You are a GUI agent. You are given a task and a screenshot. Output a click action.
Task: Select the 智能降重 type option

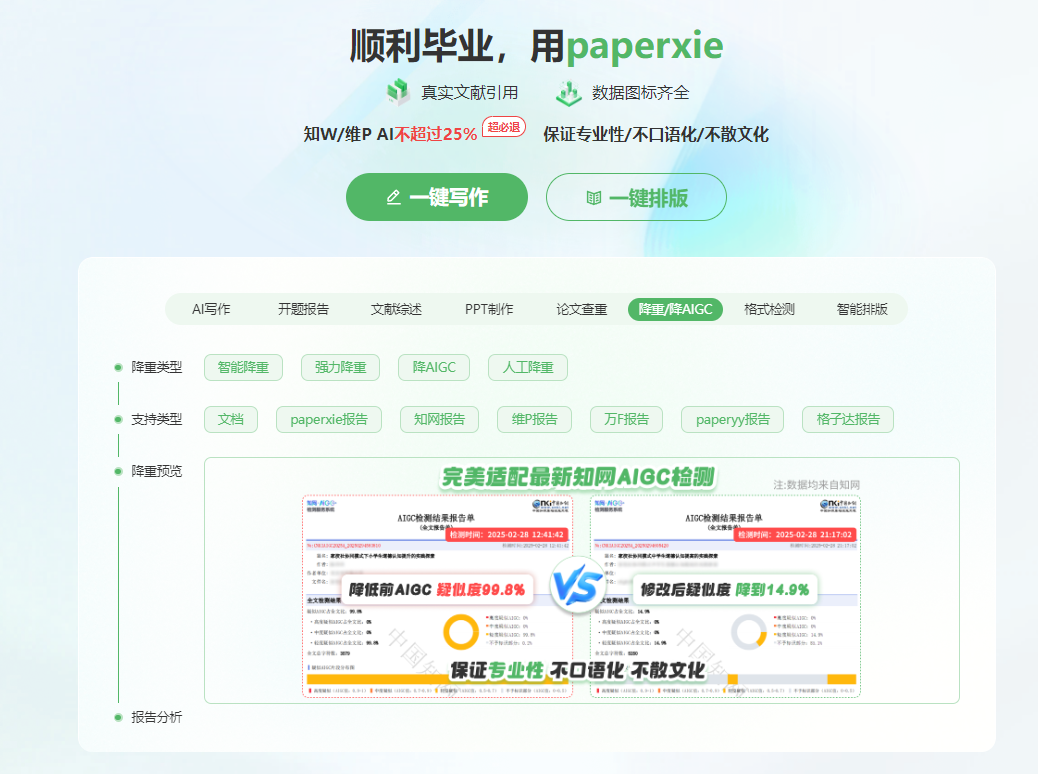[x=243, y=367]
